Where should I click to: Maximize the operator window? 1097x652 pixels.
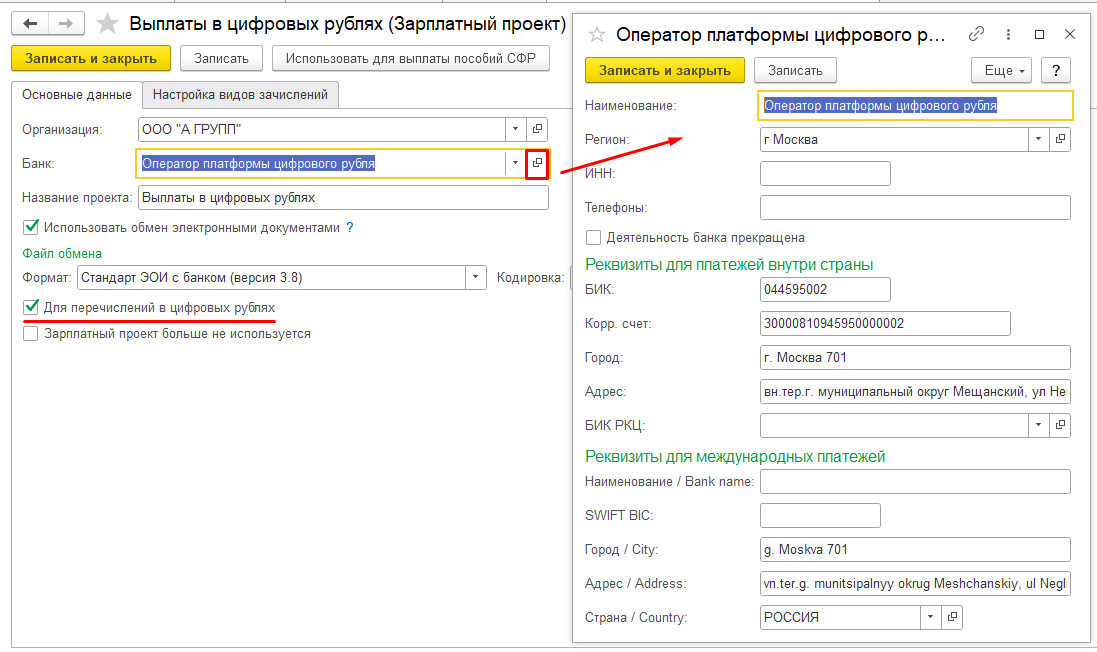coord(1040,34)
